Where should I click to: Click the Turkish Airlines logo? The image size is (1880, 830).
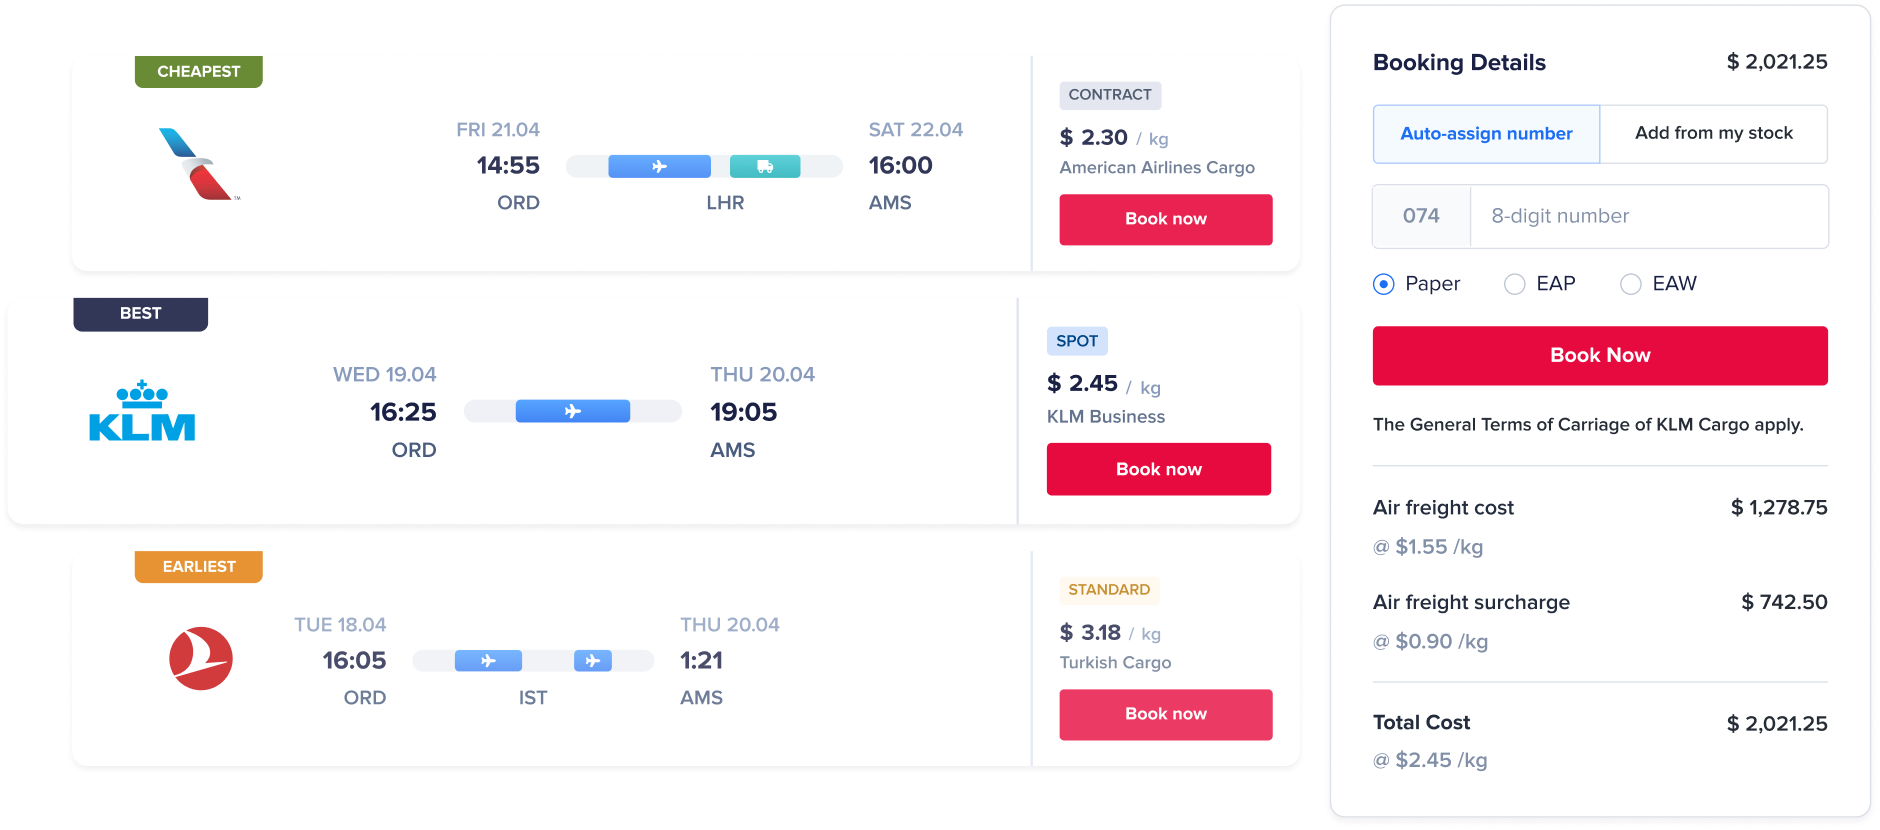199,658
